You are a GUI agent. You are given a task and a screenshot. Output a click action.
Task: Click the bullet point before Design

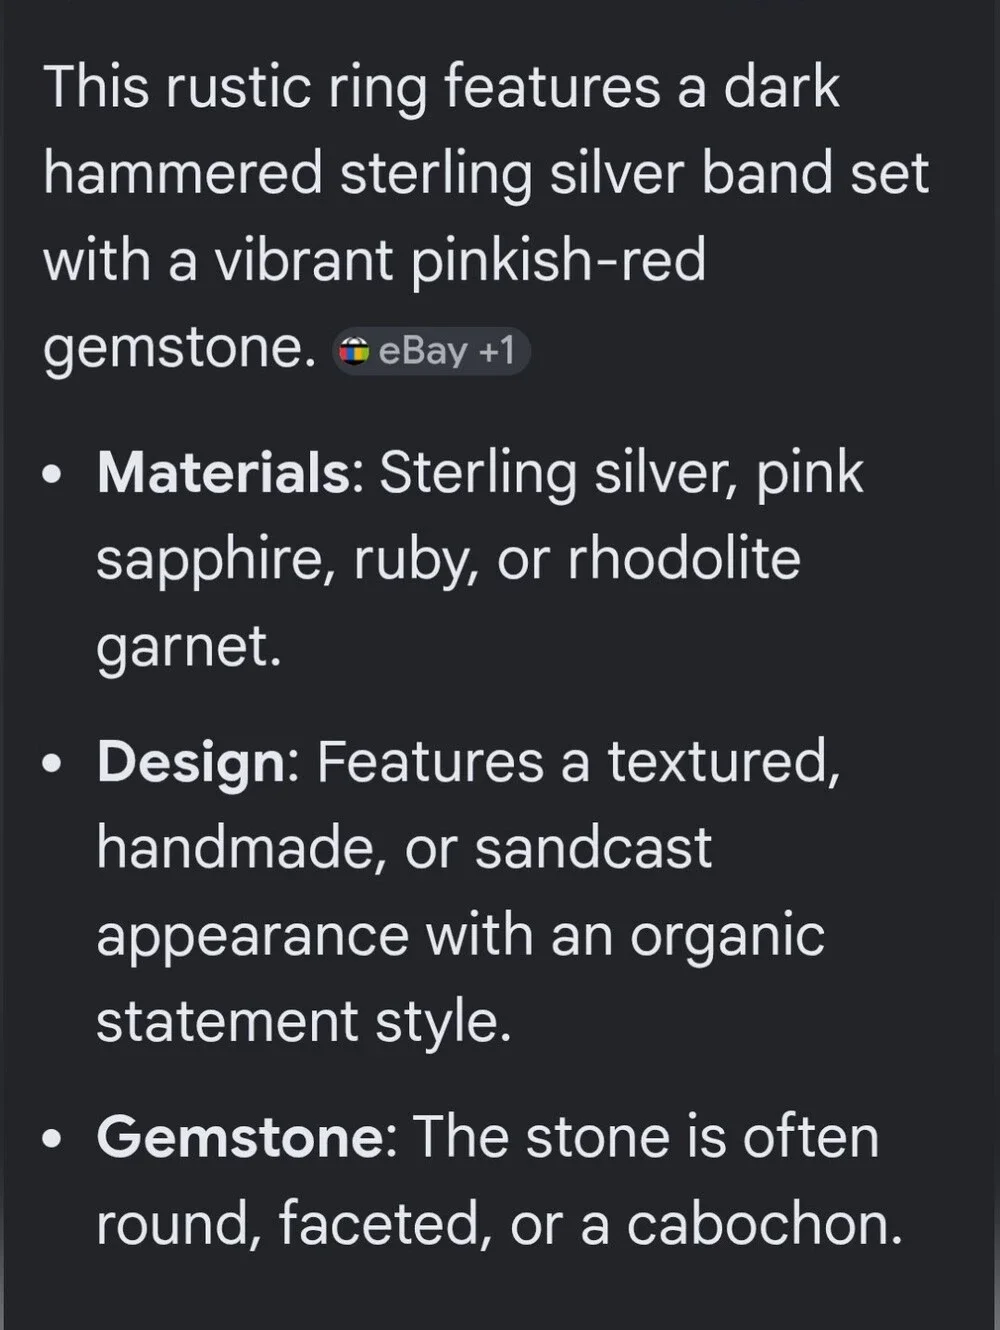coord(53,763)
